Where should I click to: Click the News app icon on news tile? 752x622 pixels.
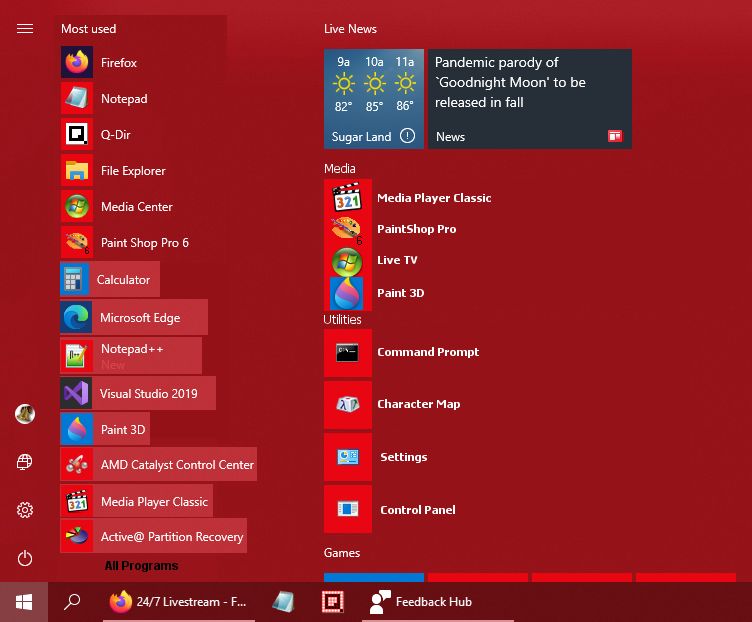[x=615, y=136]
